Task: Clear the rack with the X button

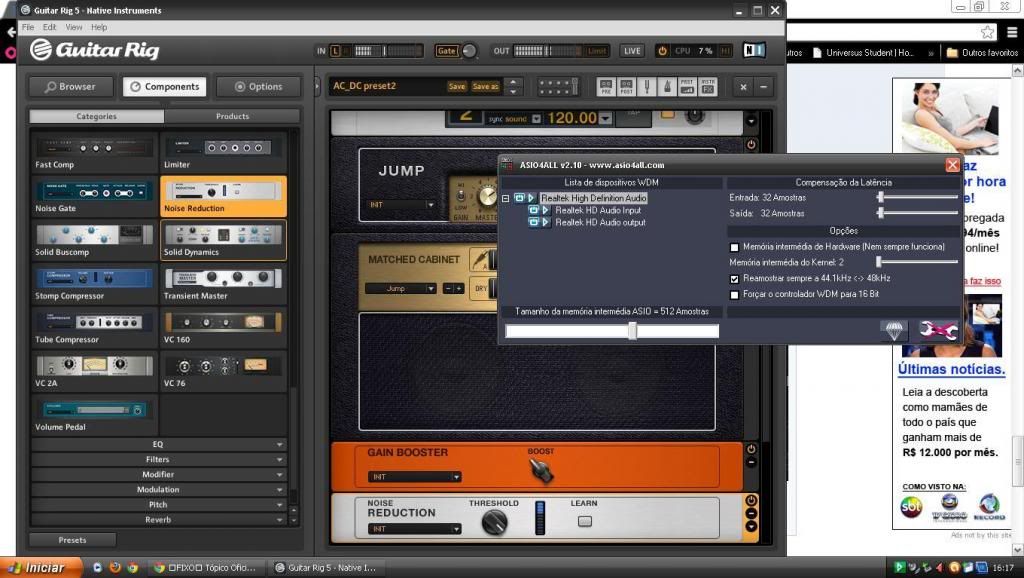Action: [x=743, y=87]
